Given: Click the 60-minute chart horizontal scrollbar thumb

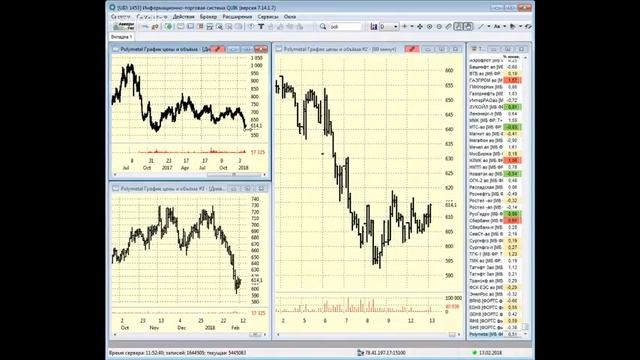Looking at the screenshot, I should pos(452,334).
